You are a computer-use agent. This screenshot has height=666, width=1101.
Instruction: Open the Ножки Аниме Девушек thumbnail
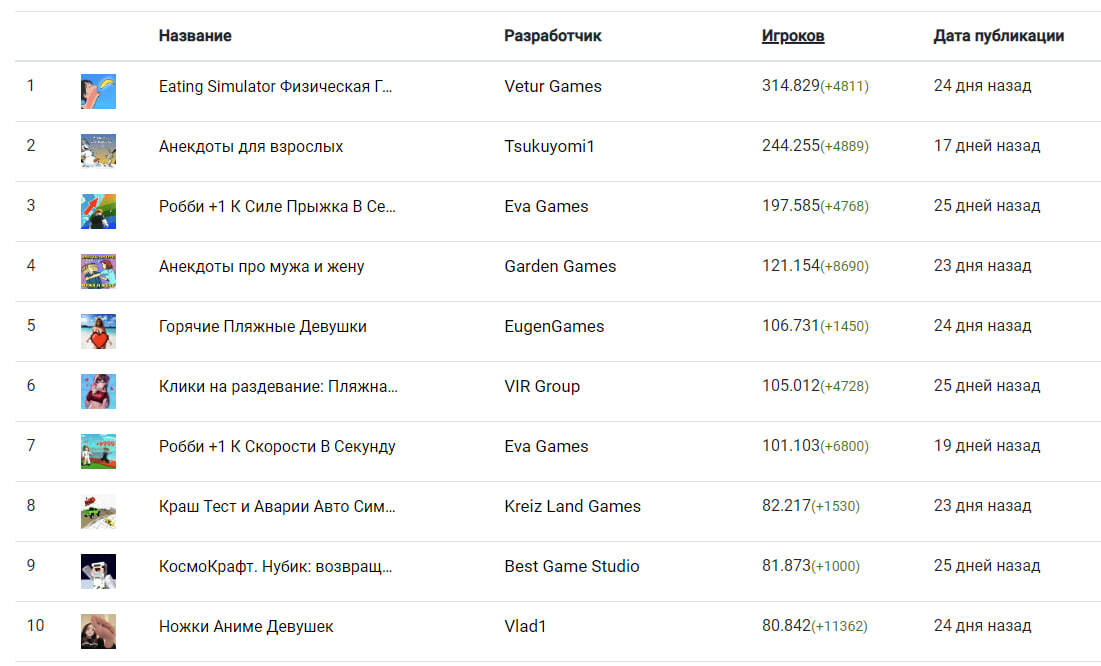98,631
